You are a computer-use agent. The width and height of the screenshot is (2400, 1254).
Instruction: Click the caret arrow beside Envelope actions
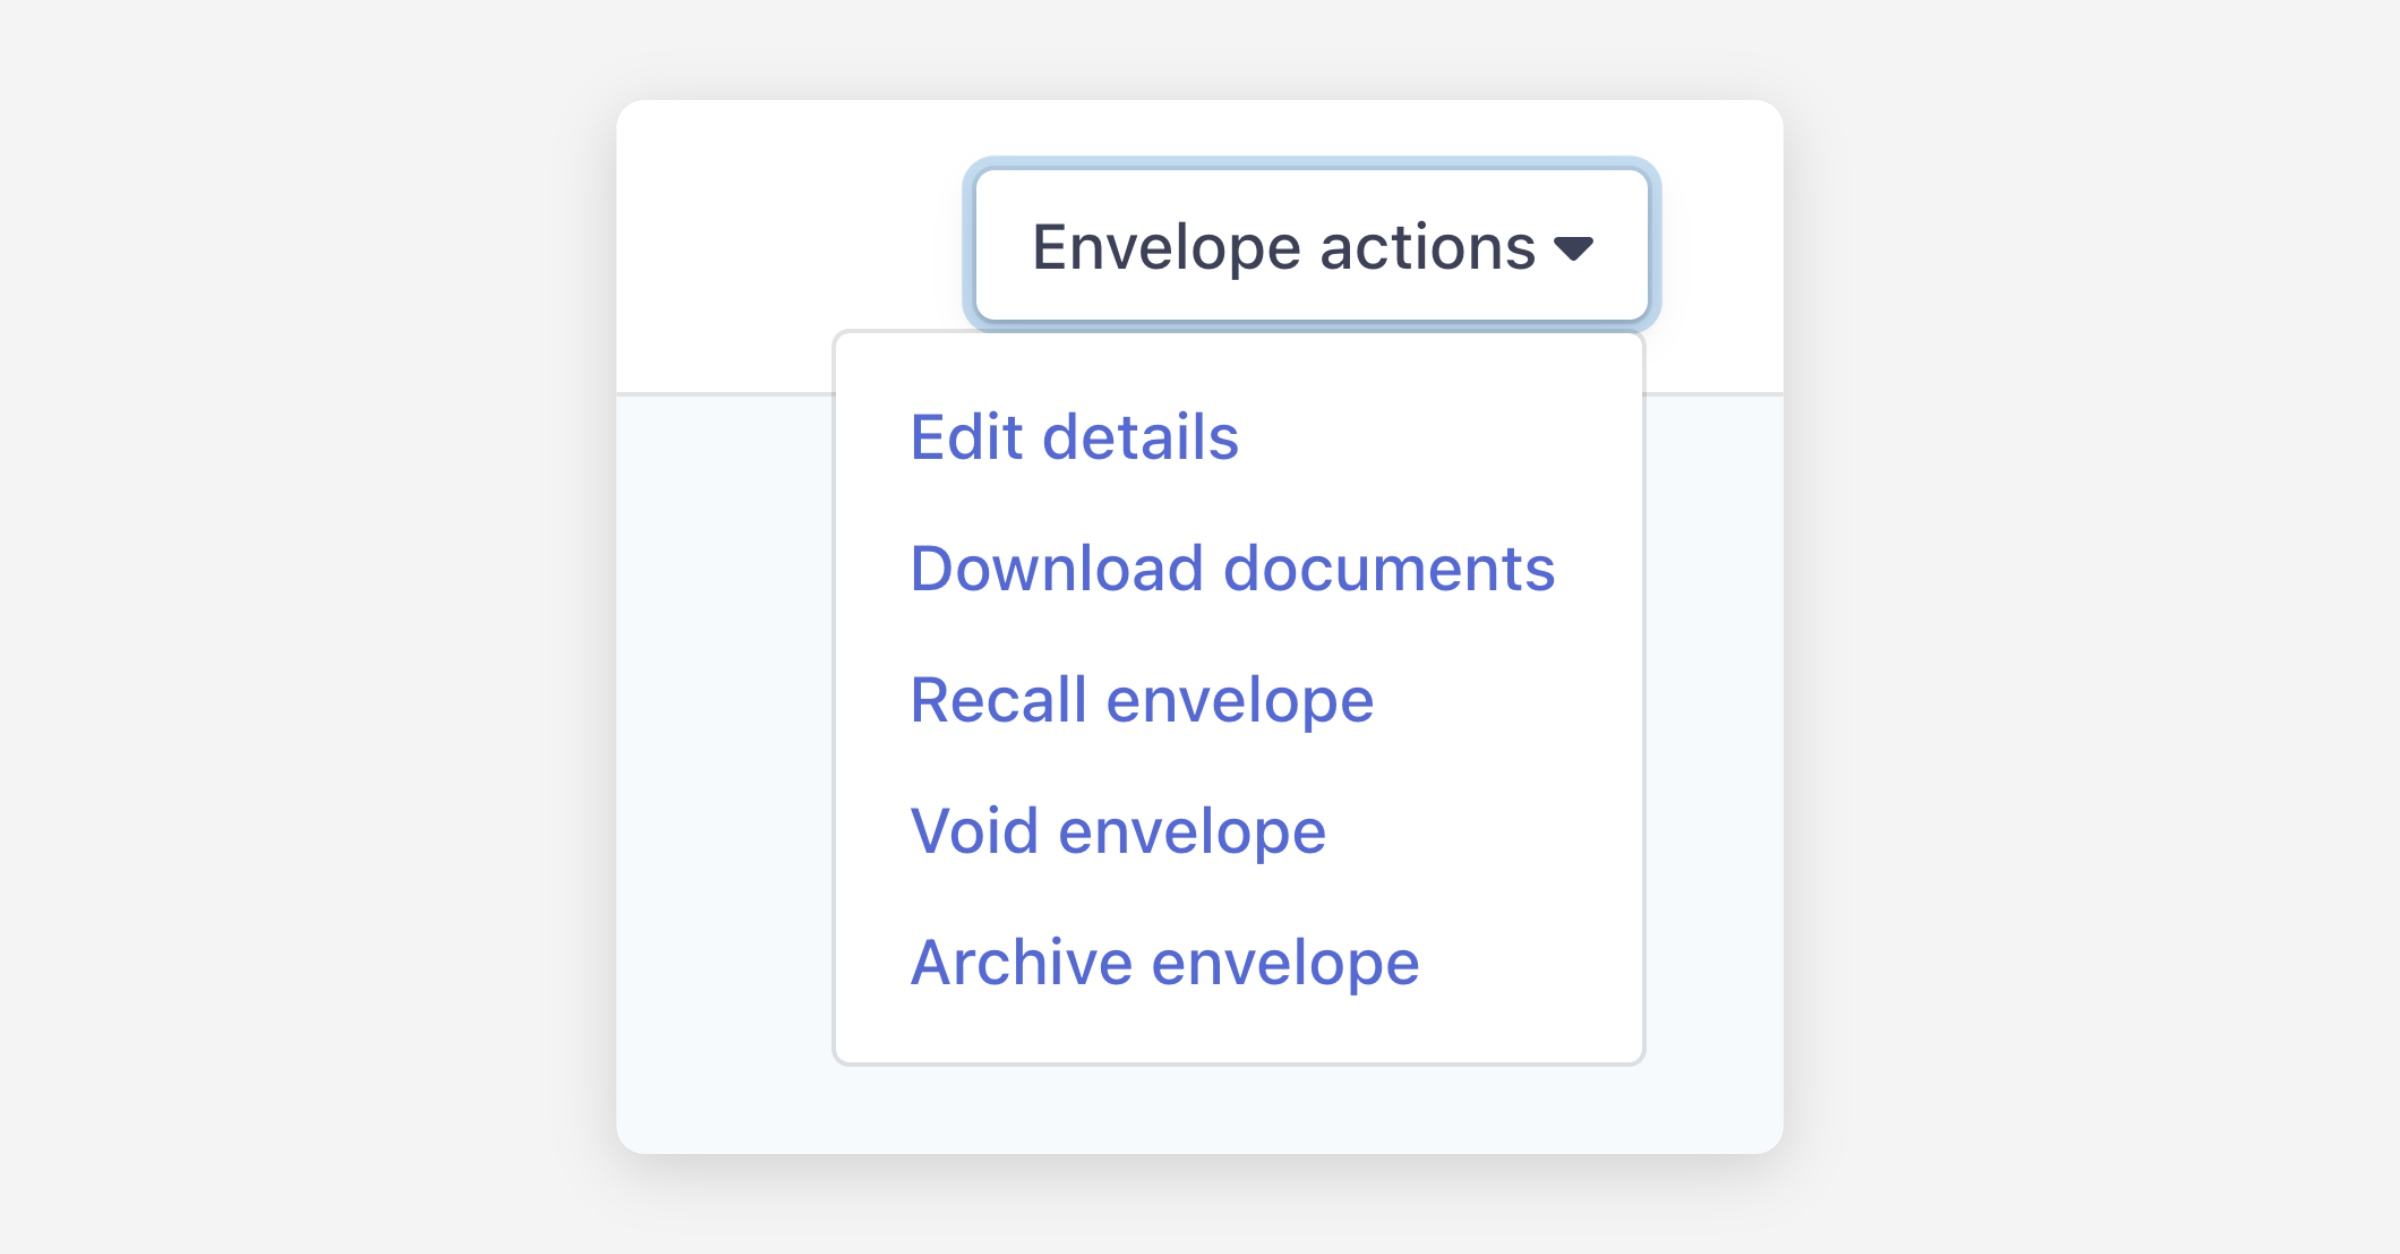(1573, 248)
